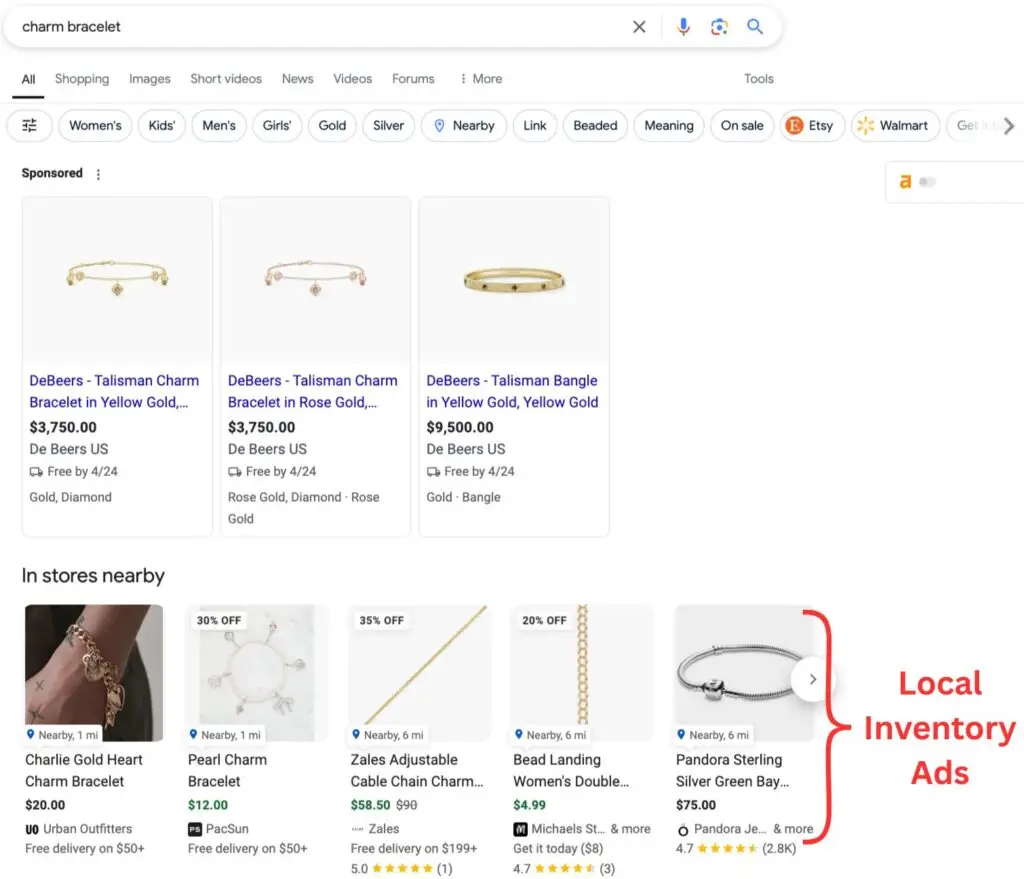
Task: Expand the More search categories menu
Action: [480, 79]
